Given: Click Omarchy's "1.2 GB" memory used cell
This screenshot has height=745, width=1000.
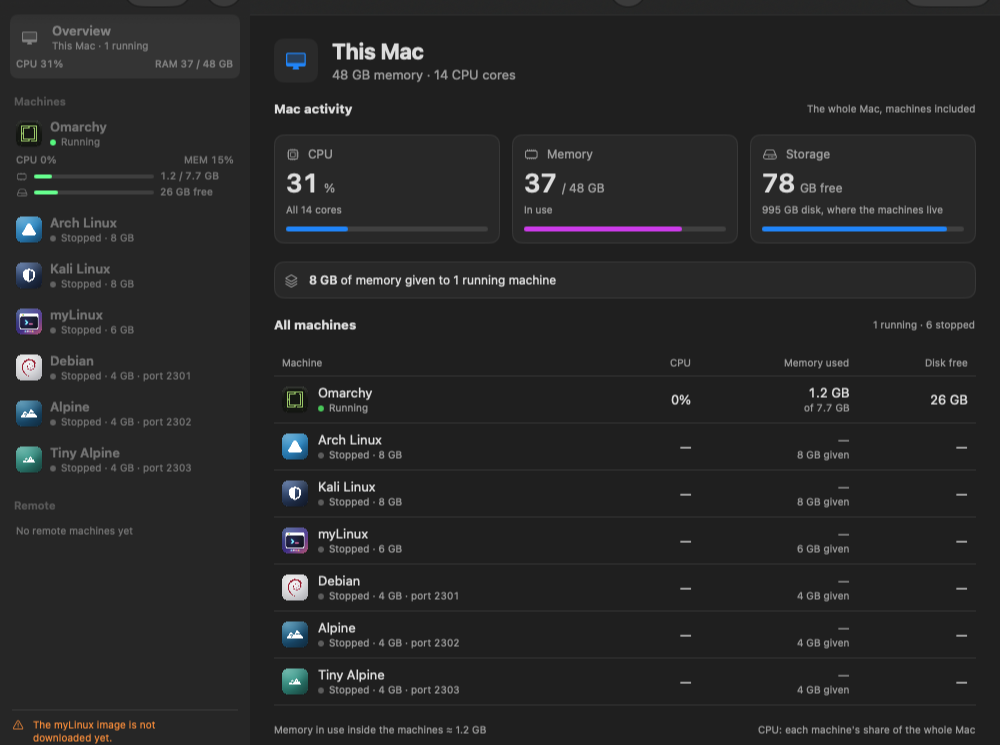Looking at the screenshot, I should pyautogui.click(x=828, y=393).
